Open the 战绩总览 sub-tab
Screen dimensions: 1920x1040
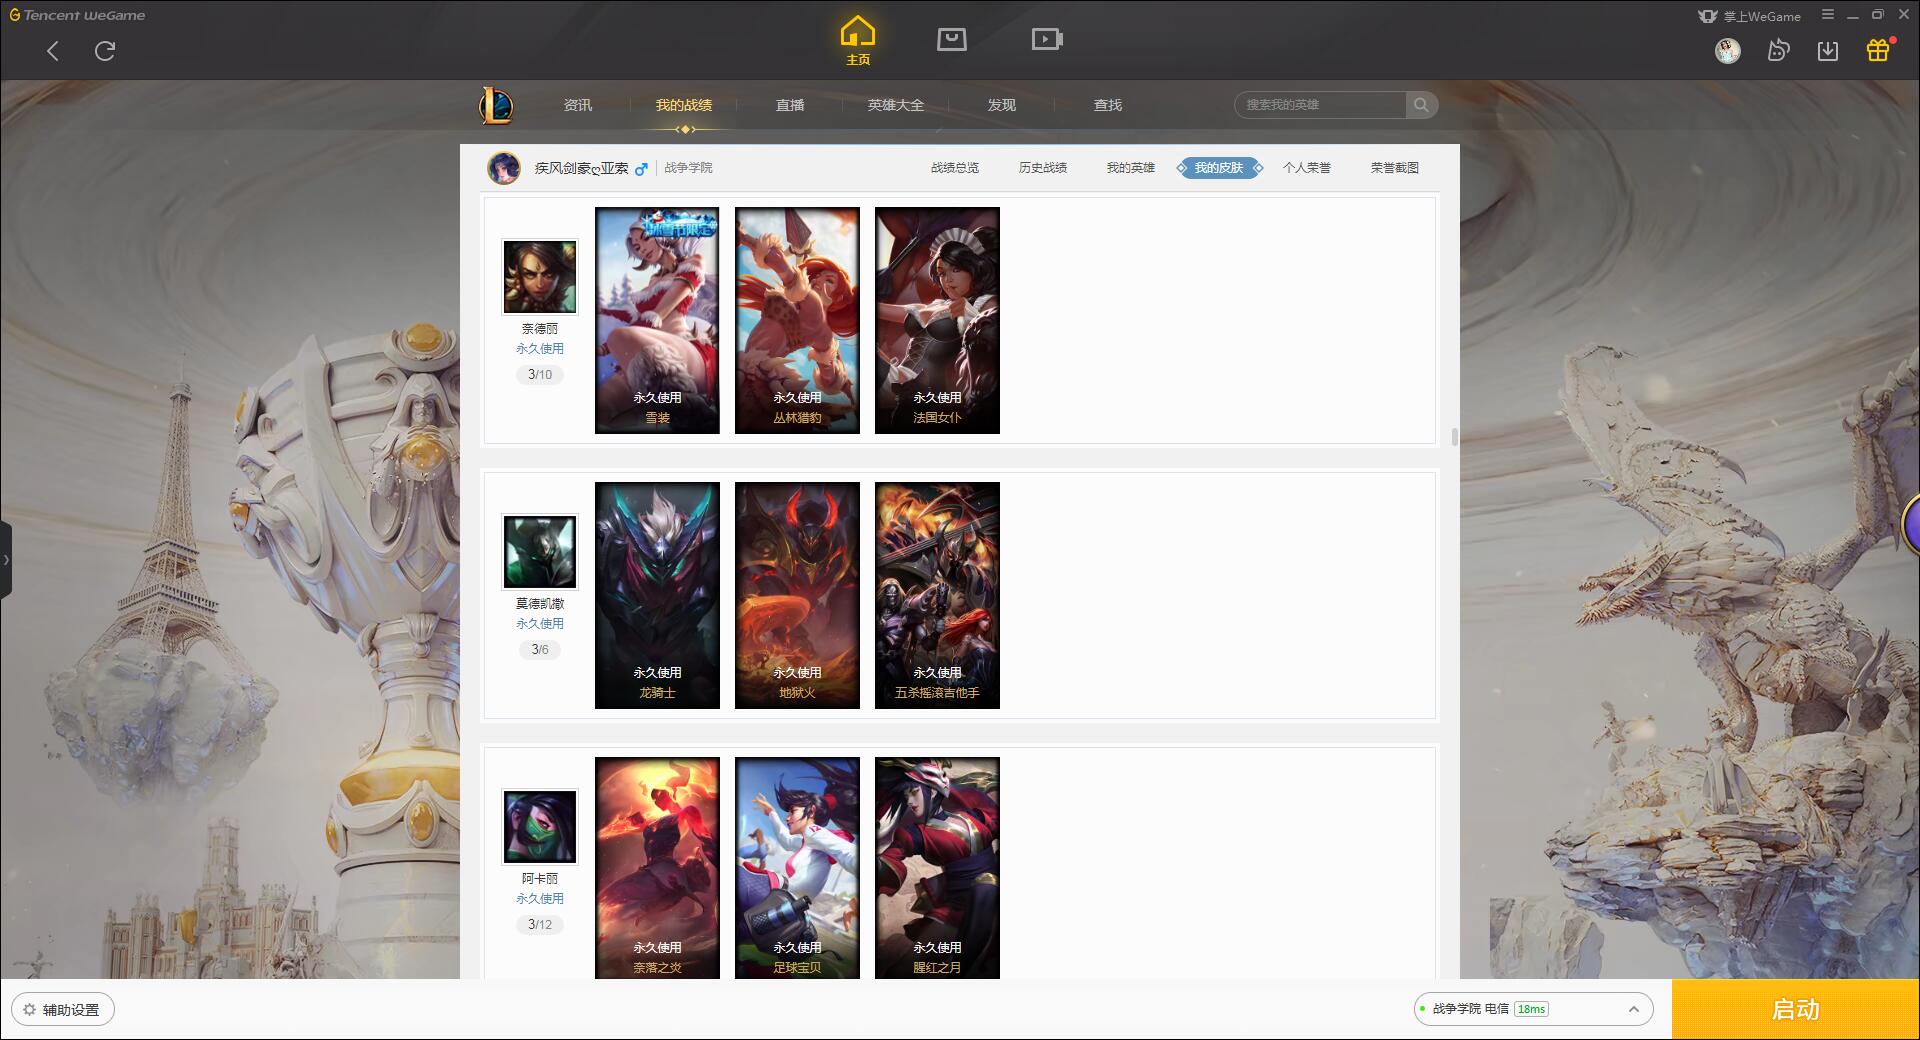pos(955,168)
